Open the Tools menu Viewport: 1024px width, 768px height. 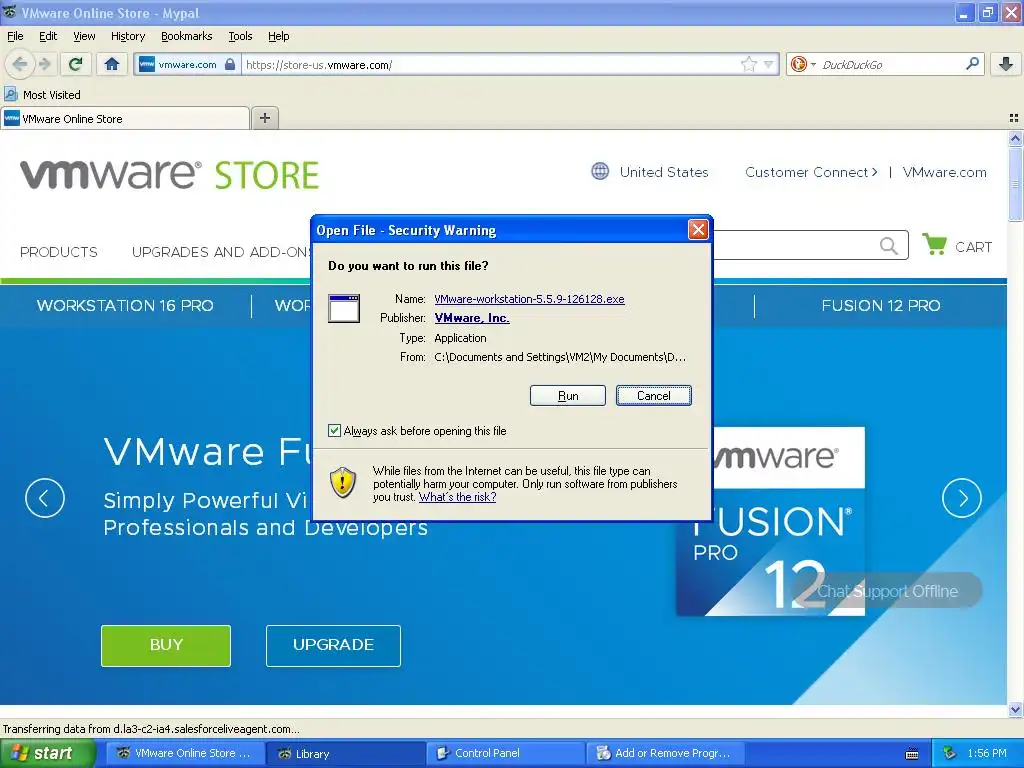pyautogui.click(x=240, y=36)
